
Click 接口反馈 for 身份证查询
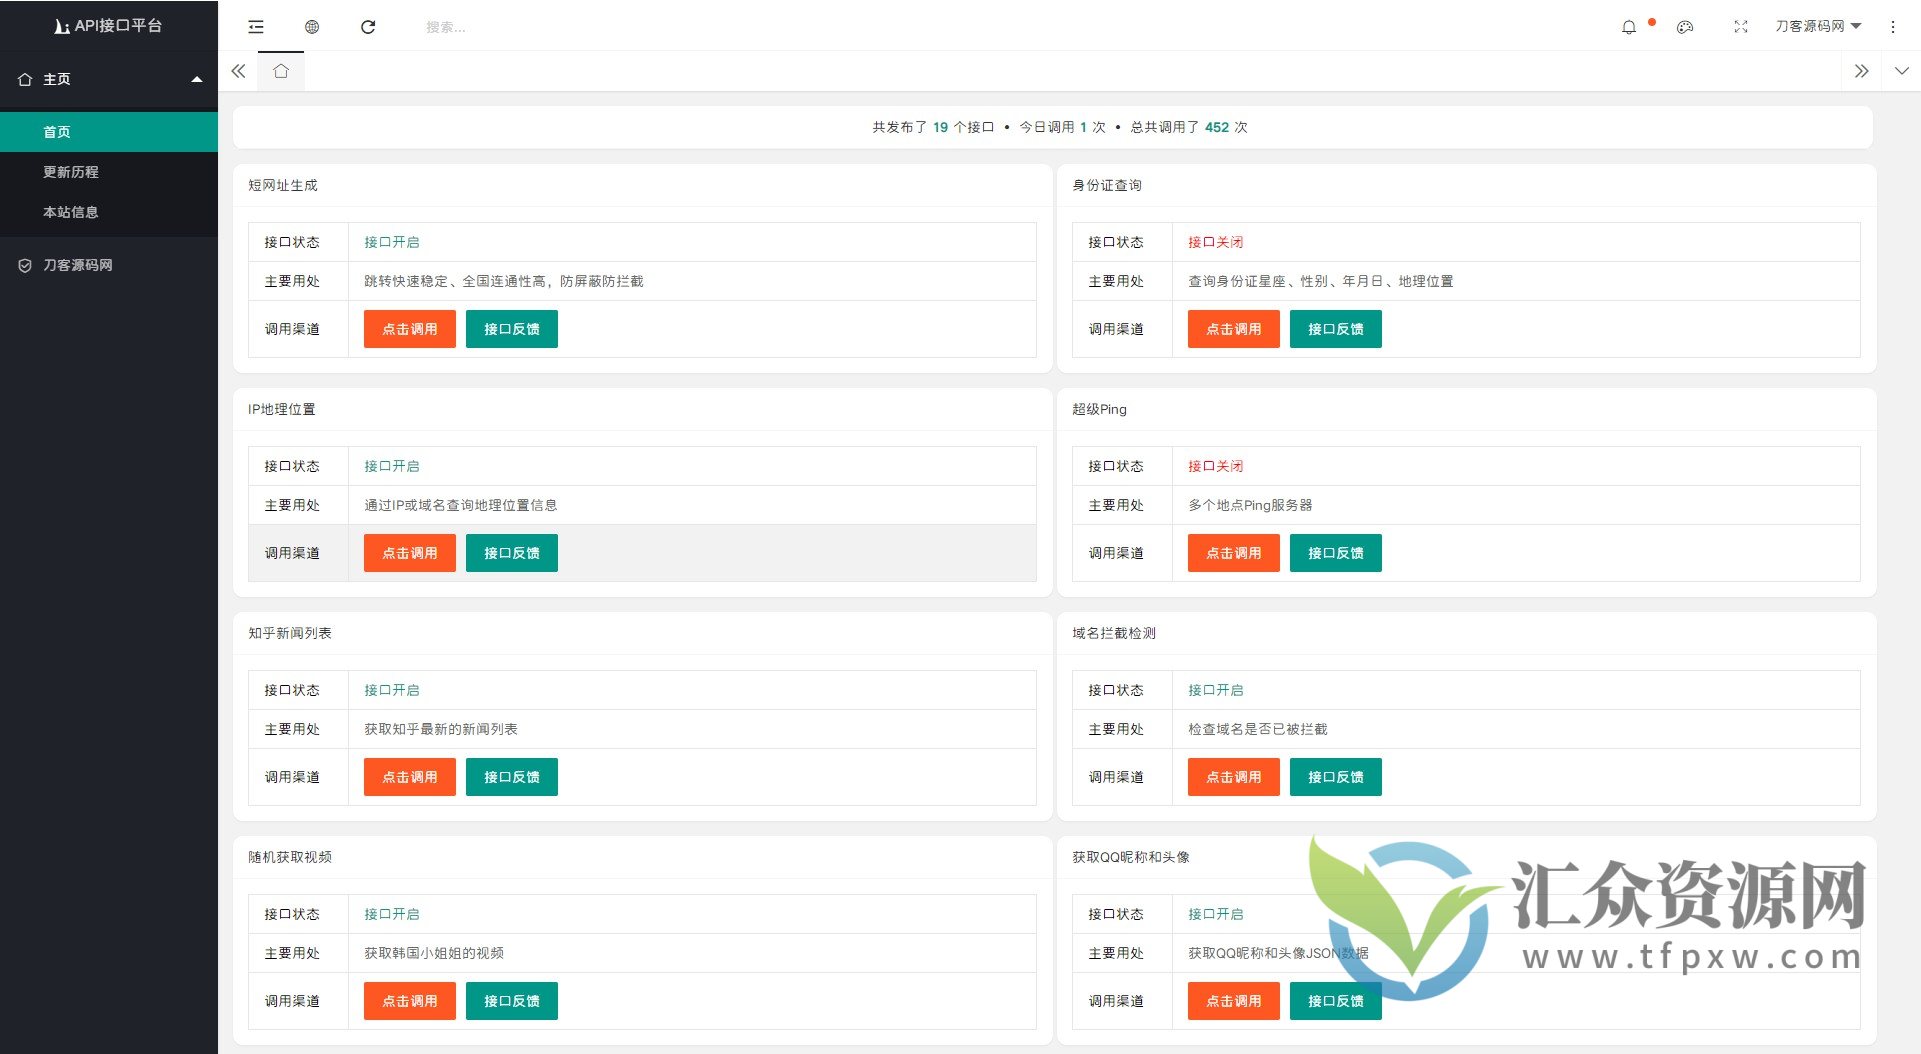pyautogui.click(x=1335, y=329)
